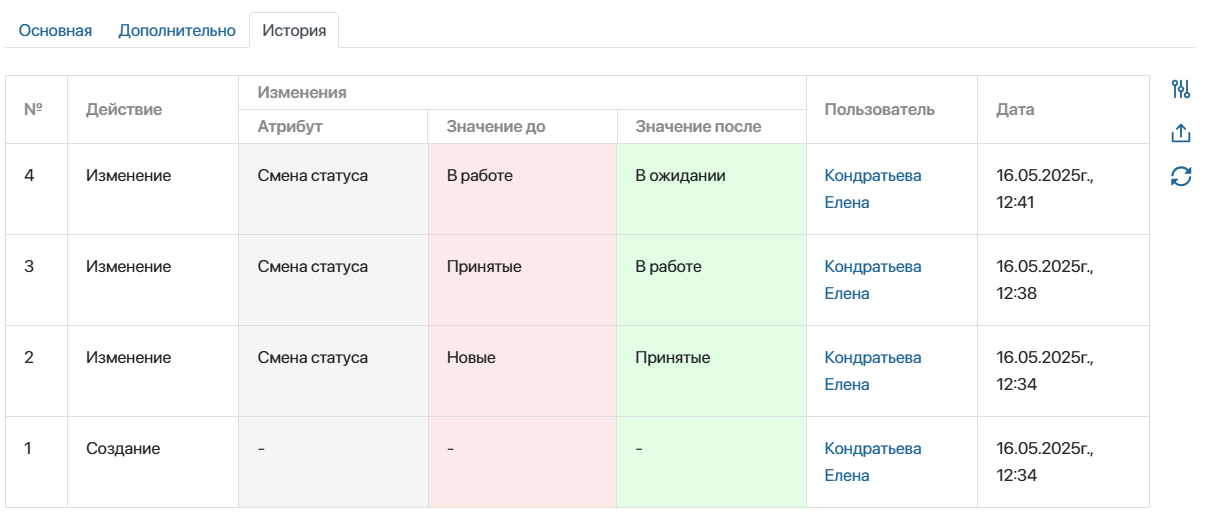Click the Значение после column header

[x=698, y=127]
